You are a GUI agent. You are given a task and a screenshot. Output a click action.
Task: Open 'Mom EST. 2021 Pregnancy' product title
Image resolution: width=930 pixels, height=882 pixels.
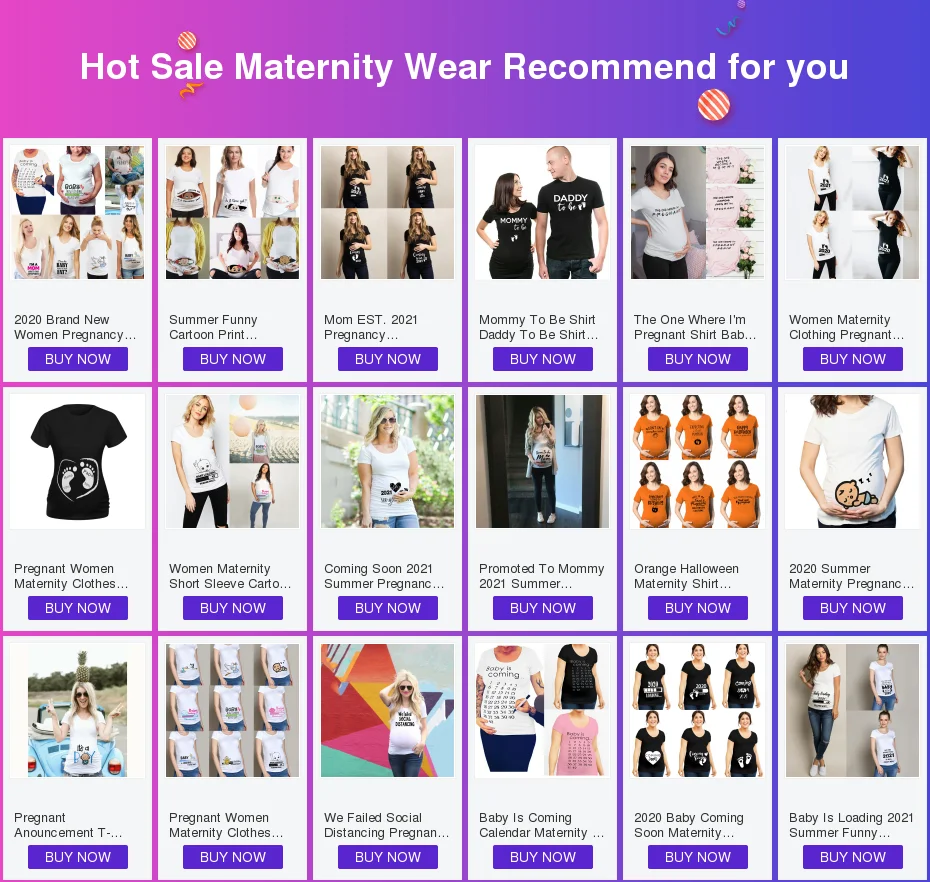(371, 327)
